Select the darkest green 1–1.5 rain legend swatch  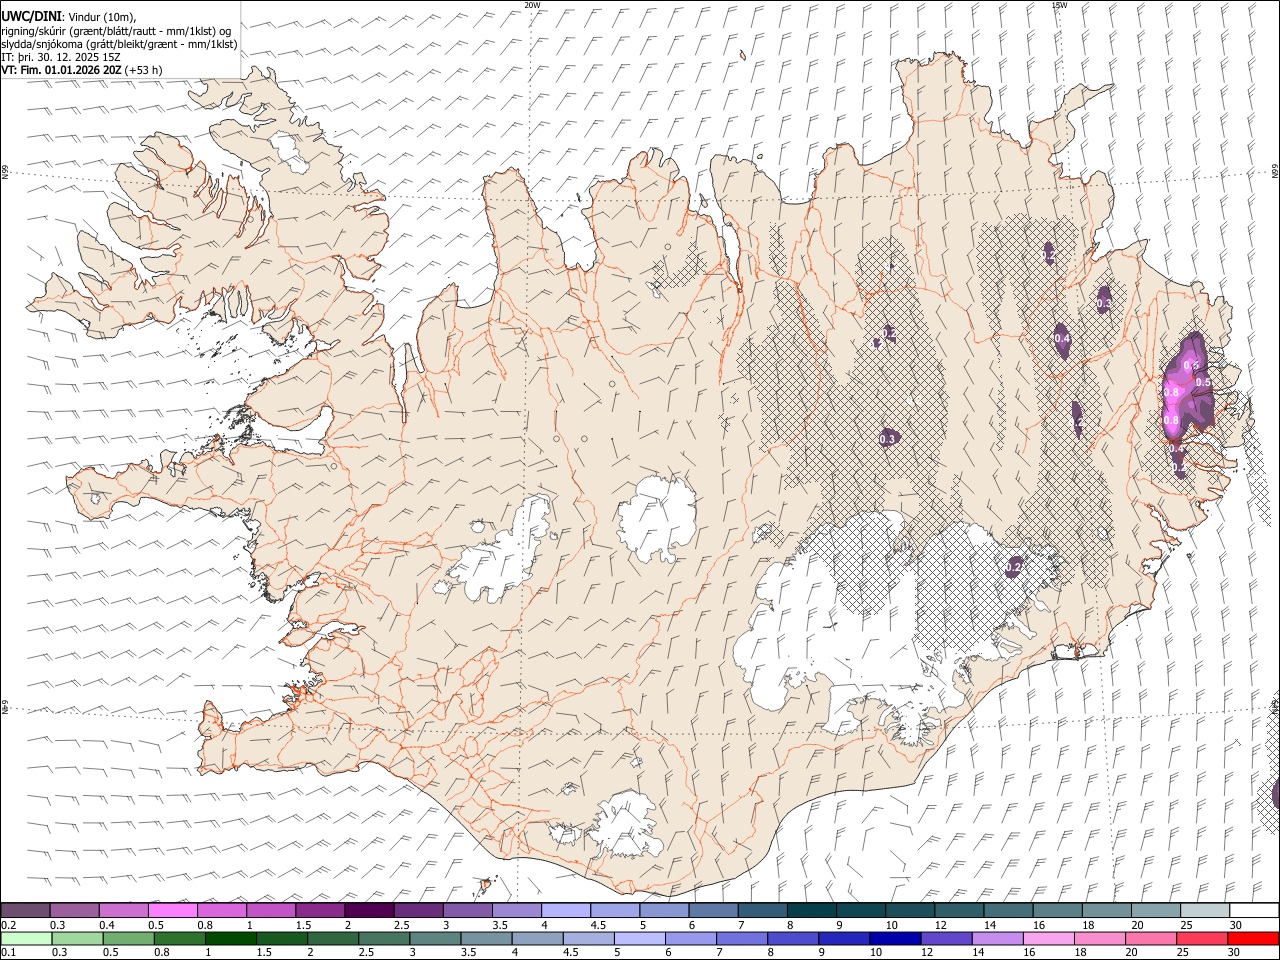[x=230, y=938]
